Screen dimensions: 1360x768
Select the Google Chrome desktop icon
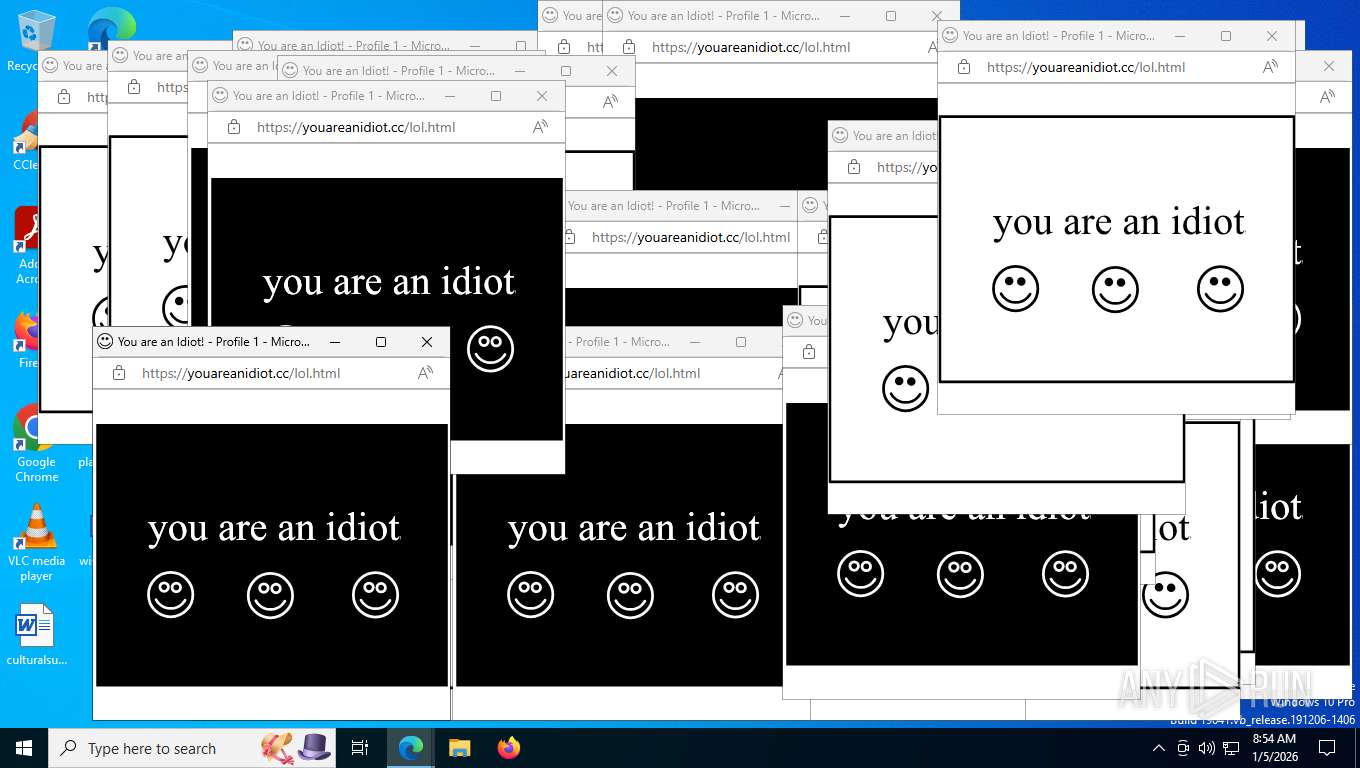36,445
